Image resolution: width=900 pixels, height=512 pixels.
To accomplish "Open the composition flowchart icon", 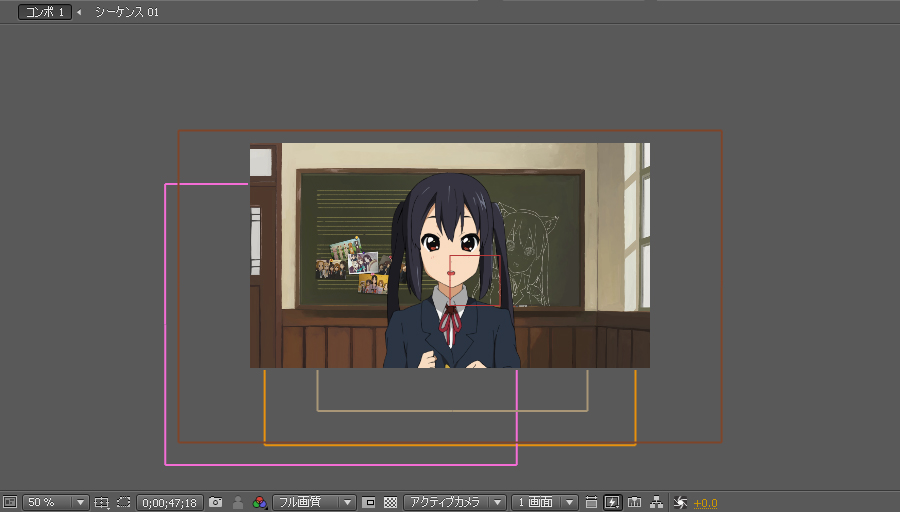I will click(x=657, y=502).
